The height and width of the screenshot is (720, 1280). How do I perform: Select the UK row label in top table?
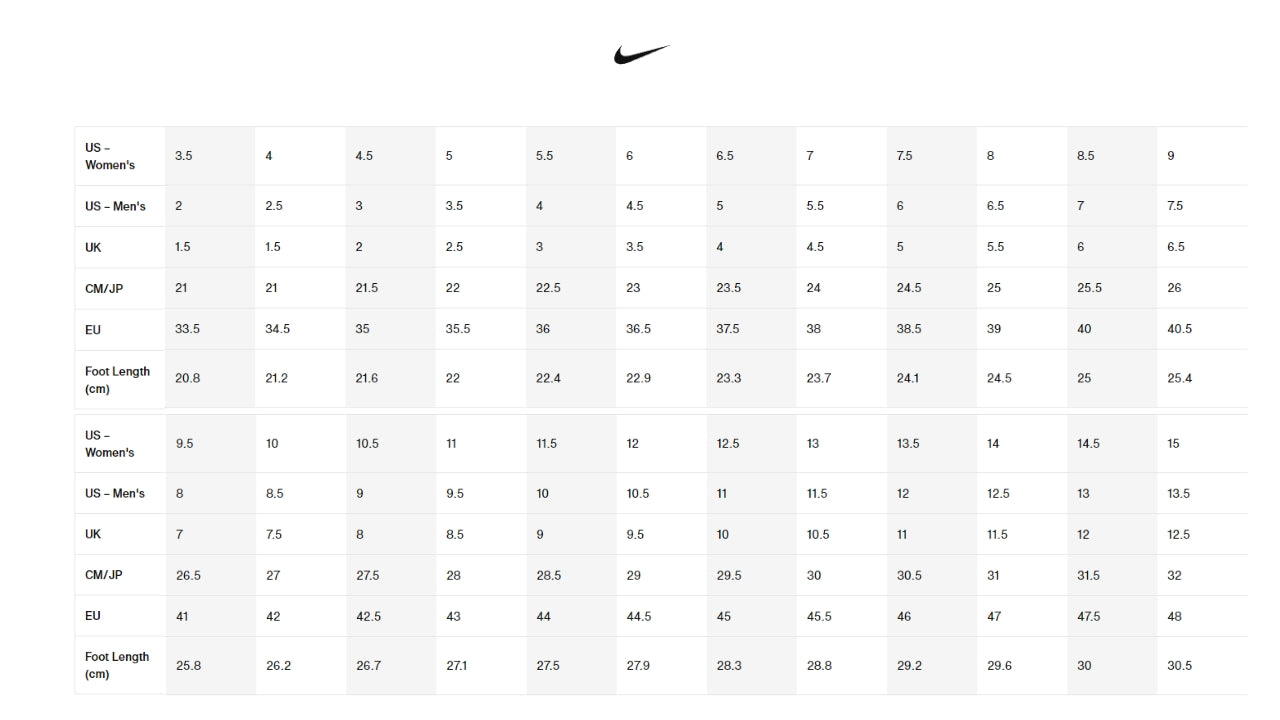93,247
